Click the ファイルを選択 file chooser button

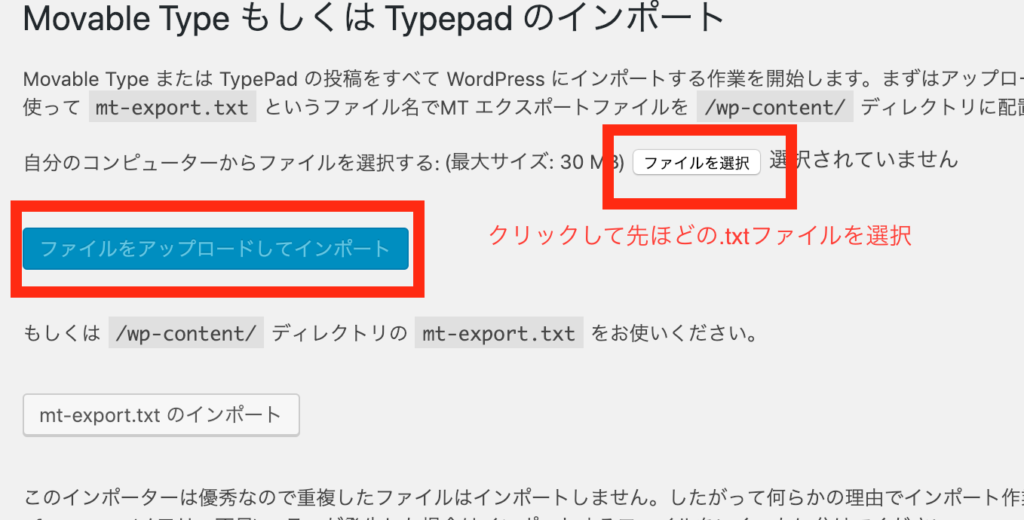pyautogui.click(x=696, y=163)
